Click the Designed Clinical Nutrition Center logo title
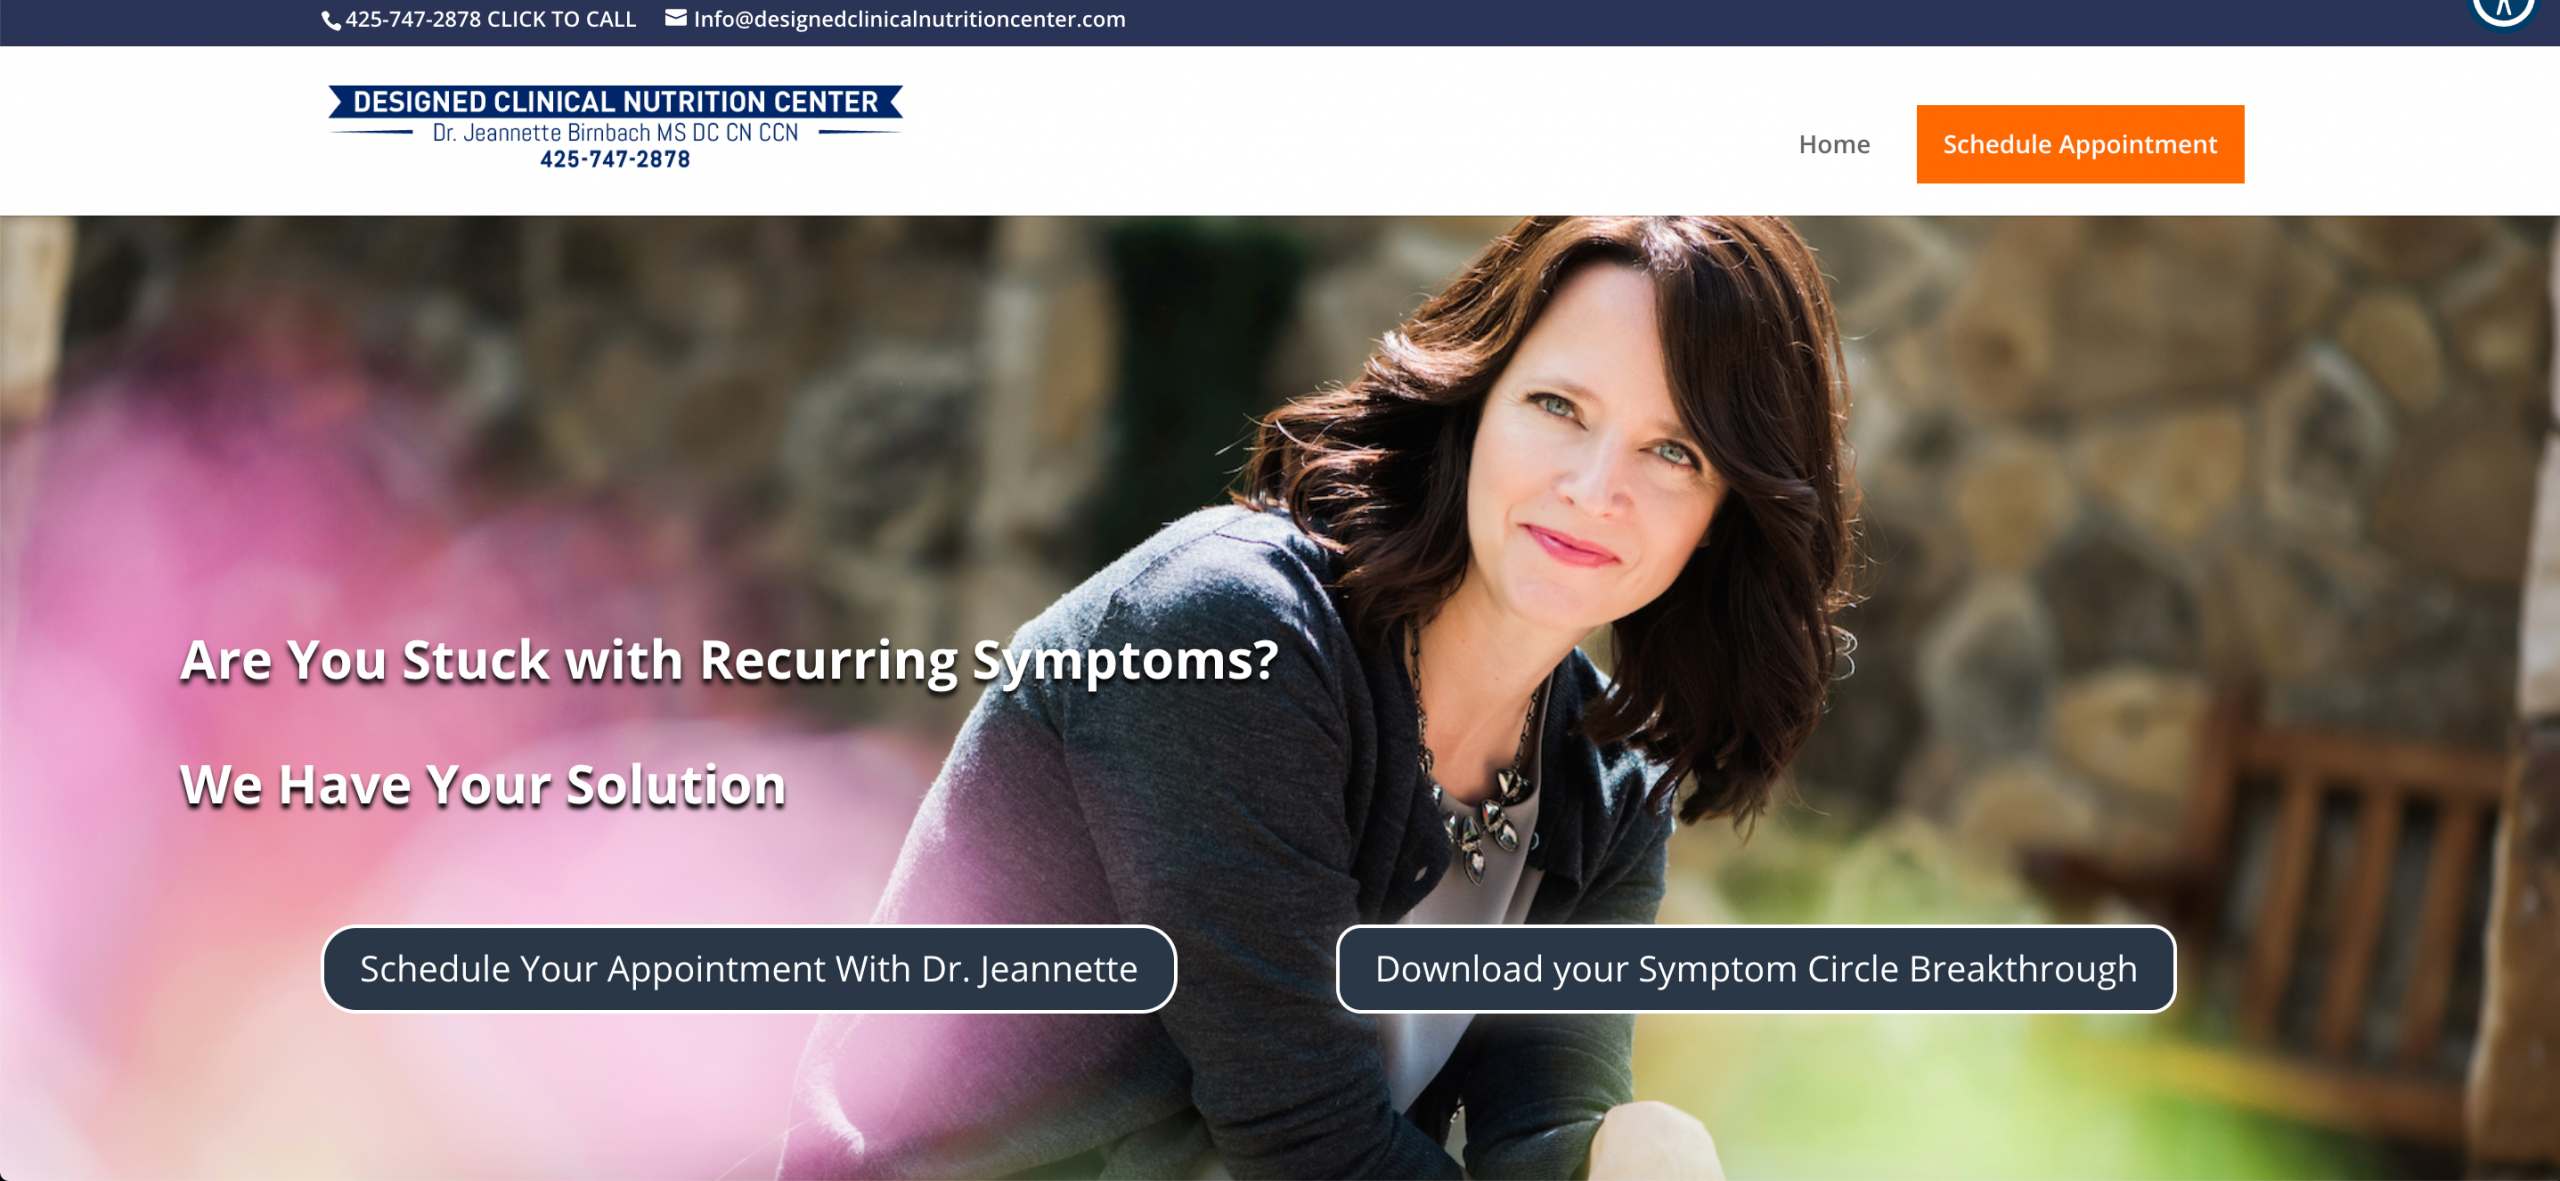2560x1181 pixels. 616,101
